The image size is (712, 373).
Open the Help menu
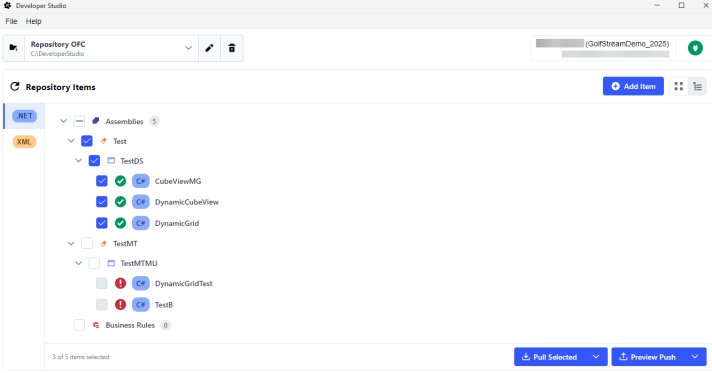tap(34, 21)
